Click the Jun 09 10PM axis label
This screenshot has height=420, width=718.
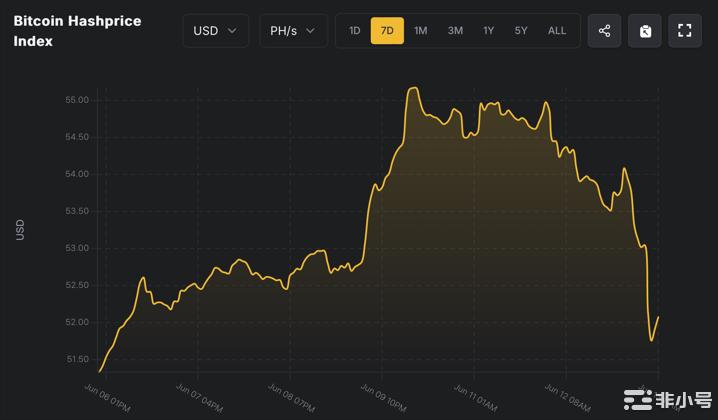(384, 398)
